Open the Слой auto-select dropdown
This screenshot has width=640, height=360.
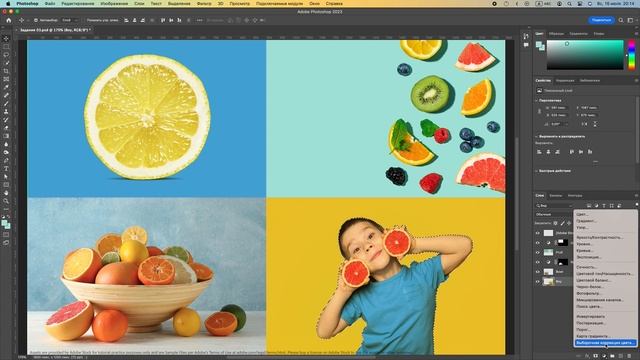coord(69,20)
